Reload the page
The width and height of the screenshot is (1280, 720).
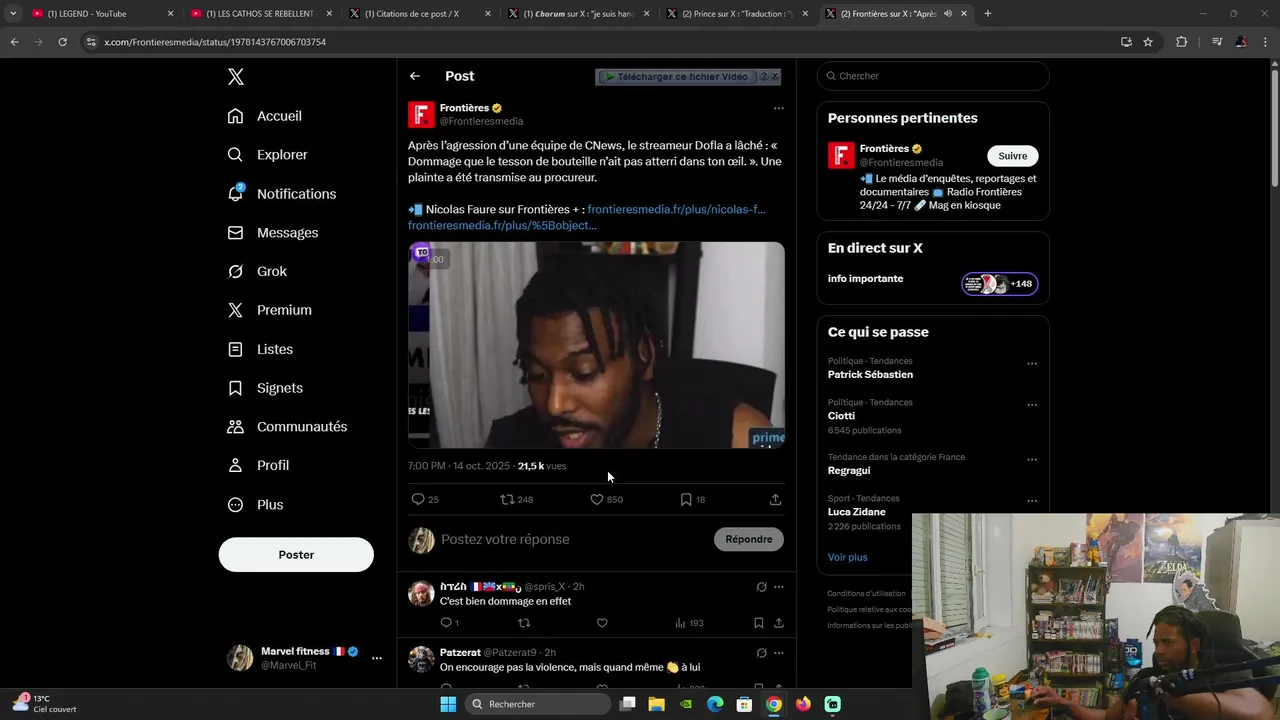pyautogui.click(x=62, y=42)
